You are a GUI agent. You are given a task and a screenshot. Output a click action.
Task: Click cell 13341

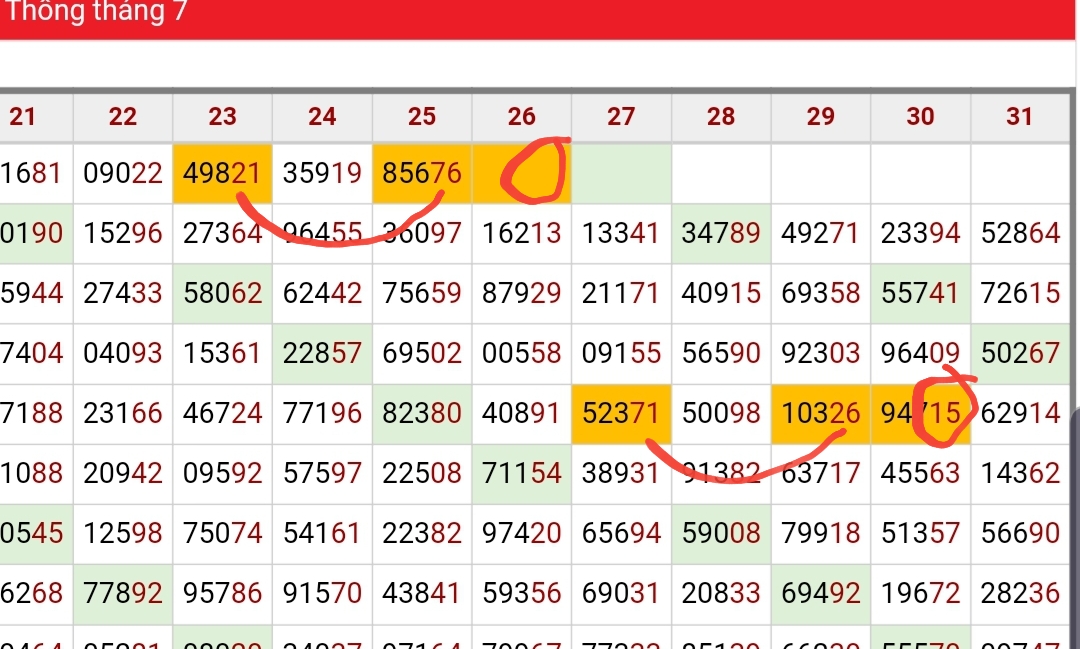[x=621, y=234]
